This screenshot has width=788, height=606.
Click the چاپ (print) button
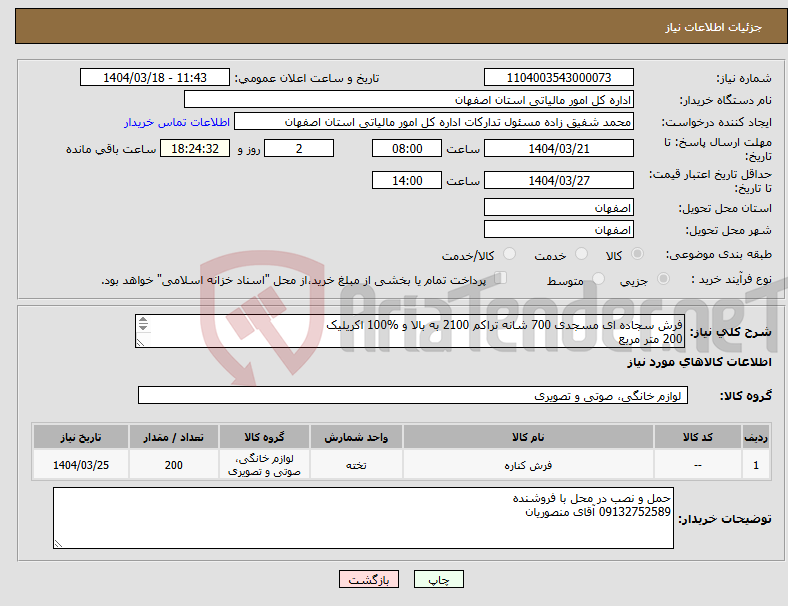click(438, 579)
